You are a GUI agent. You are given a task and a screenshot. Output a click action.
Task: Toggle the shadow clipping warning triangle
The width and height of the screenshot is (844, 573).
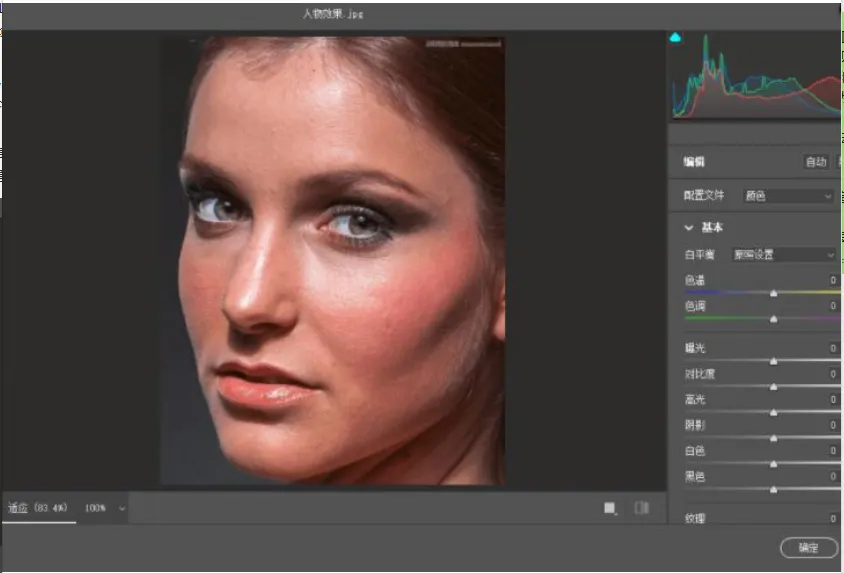[675, 37]
